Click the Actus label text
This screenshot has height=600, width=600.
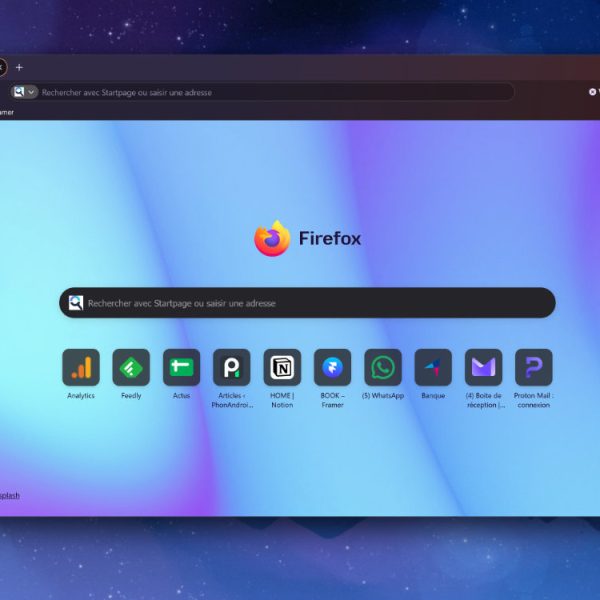(x=181, y=396)
